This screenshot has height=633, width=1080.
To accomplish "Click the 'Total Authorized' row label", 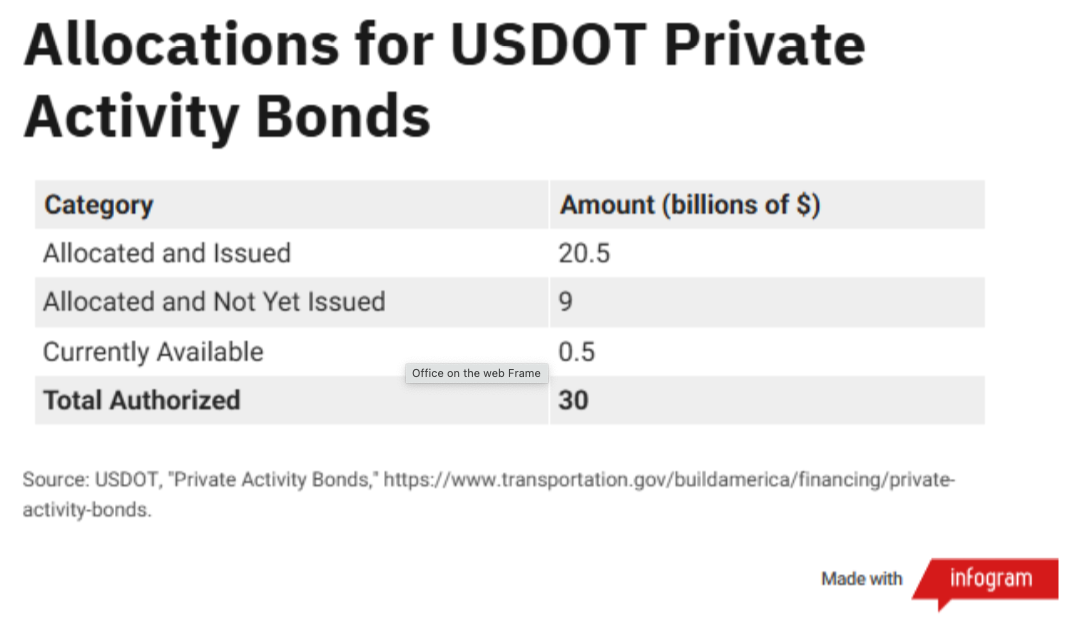I will click(x=142, y=400).
